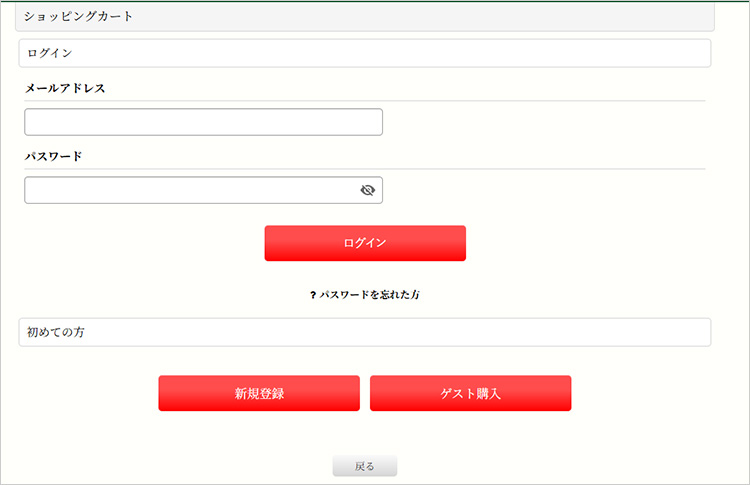750x485 pixels.
Task: Click the empty area beneath 戻る button
Action: pyautogui.click(x=365, y=480)
